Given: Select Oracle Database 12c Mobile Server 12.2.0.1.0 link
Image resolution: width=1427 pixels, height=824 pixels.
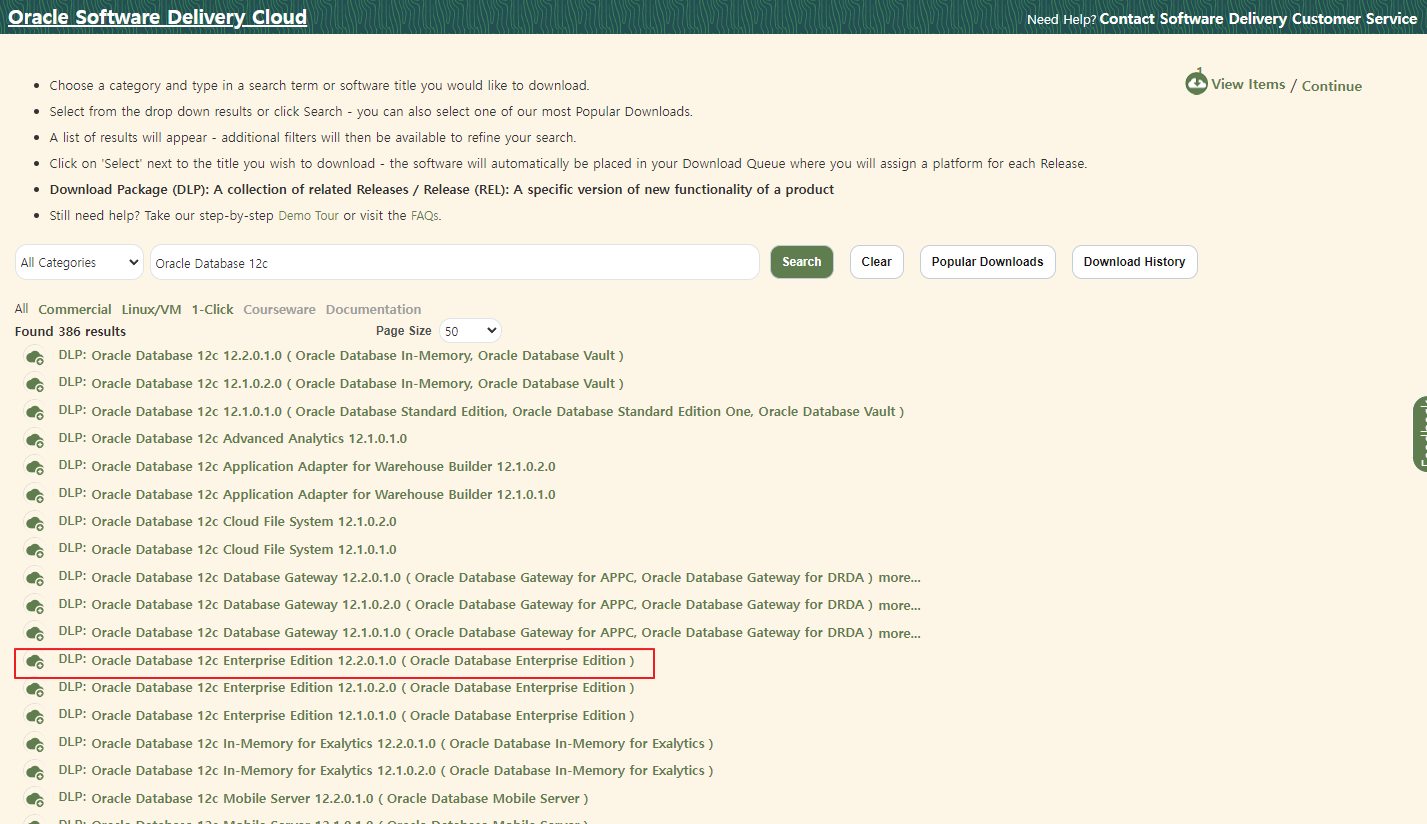Looking at the screenshot, I should click(x=340, y=798).
